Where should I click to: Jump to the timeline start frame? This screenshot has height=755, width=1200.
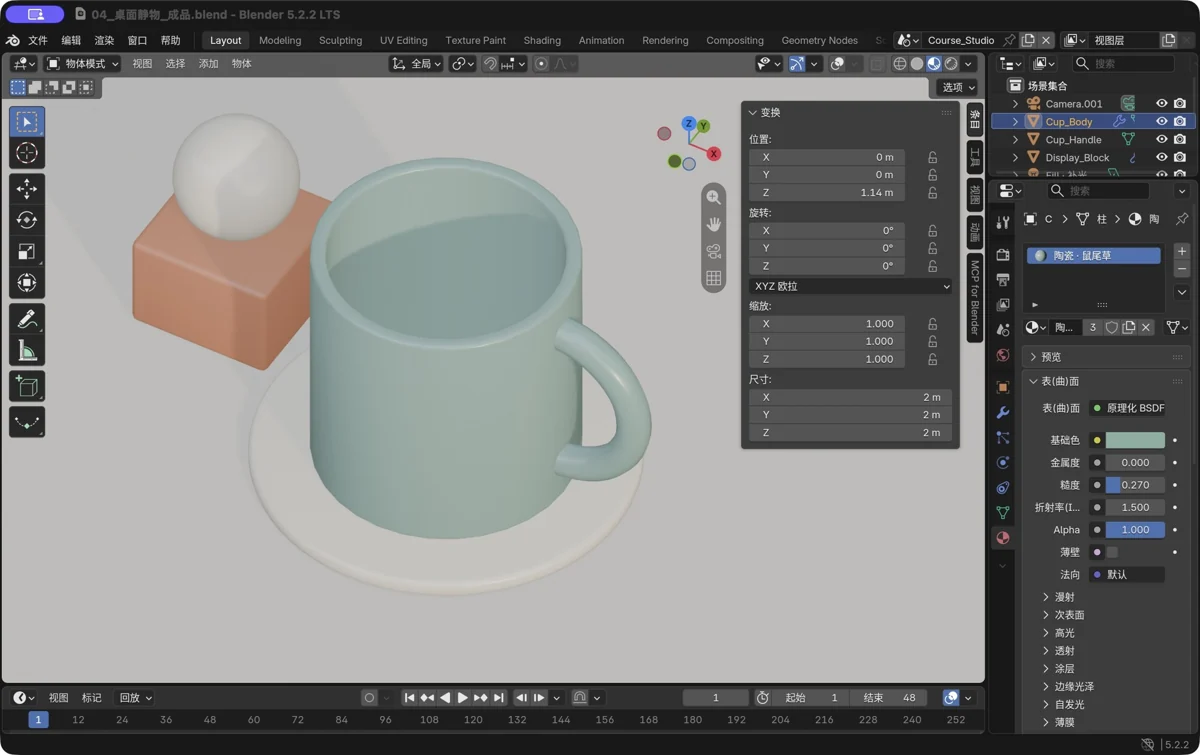[409, 698]
